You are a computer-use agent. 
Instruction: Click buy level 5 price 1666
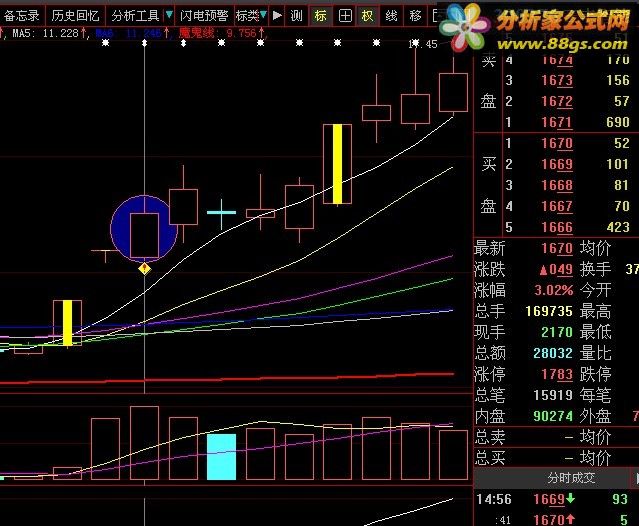click(x=557, y=227)
